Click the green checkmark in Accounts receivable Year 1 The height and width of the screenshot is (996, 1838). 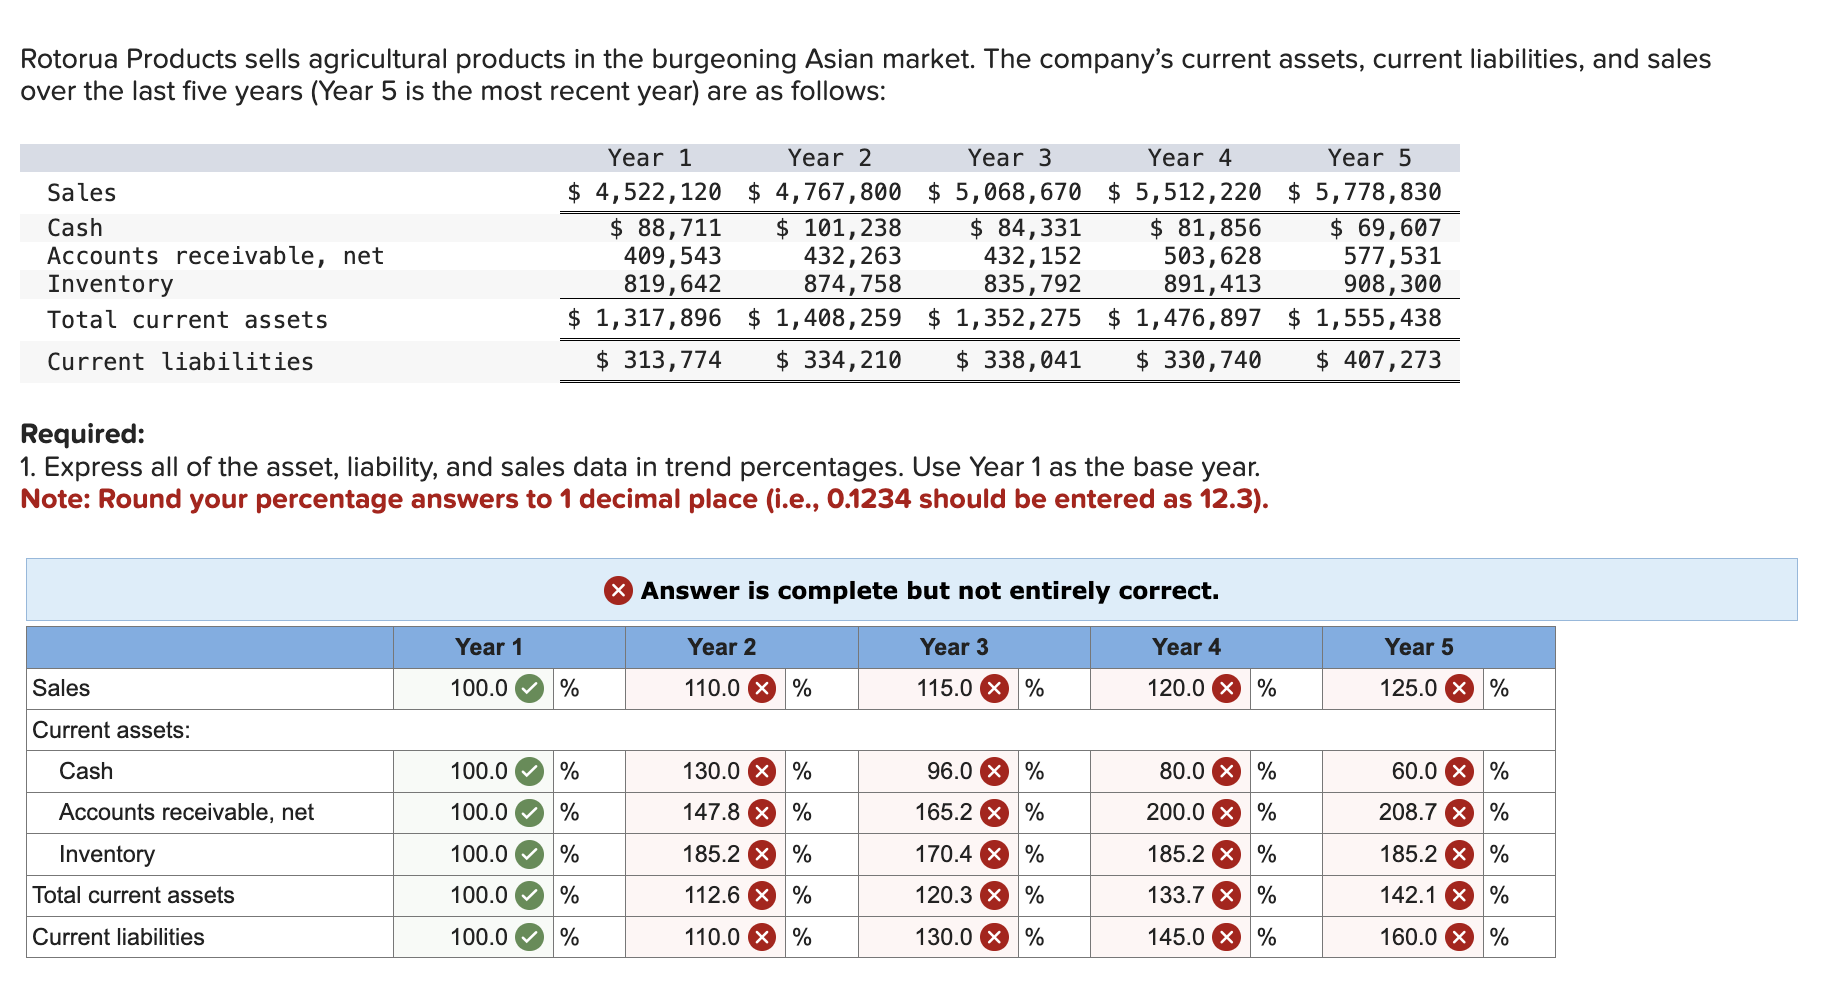click(529, 813)
